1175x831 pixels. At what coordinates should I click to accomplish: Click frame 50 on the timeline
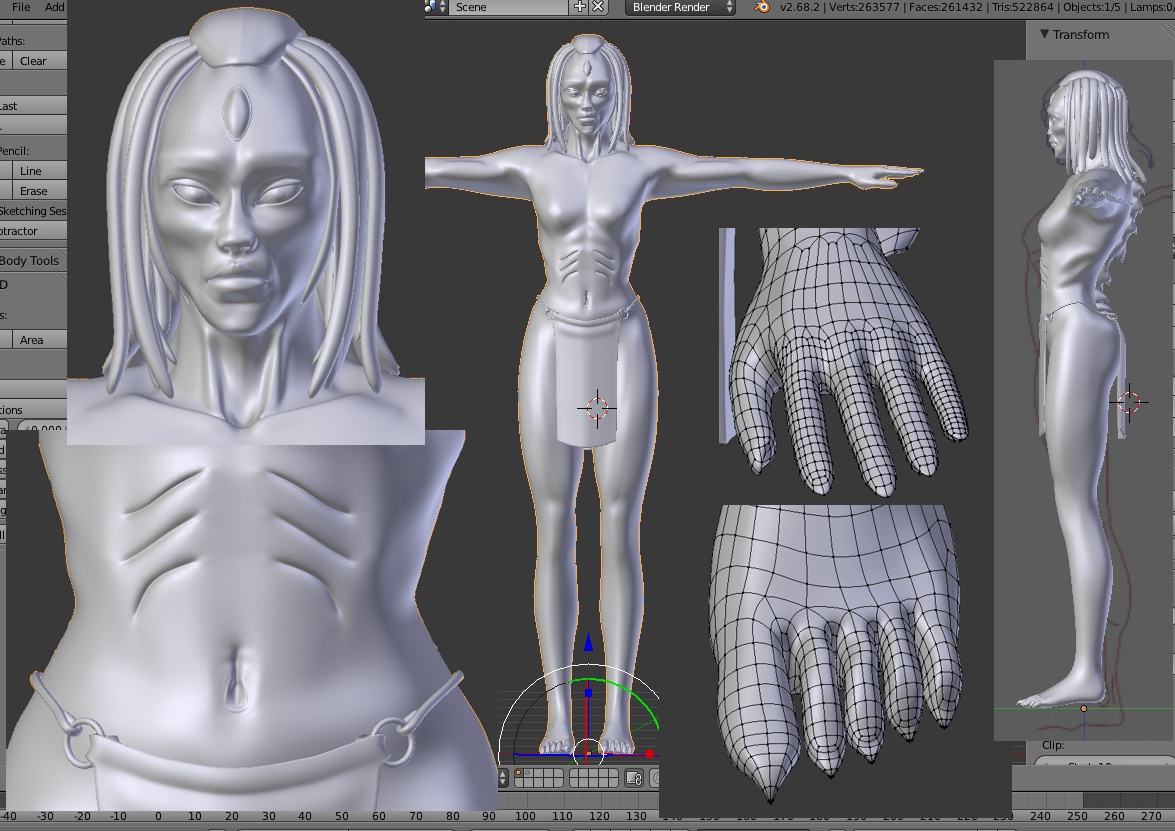pos(342,816)
